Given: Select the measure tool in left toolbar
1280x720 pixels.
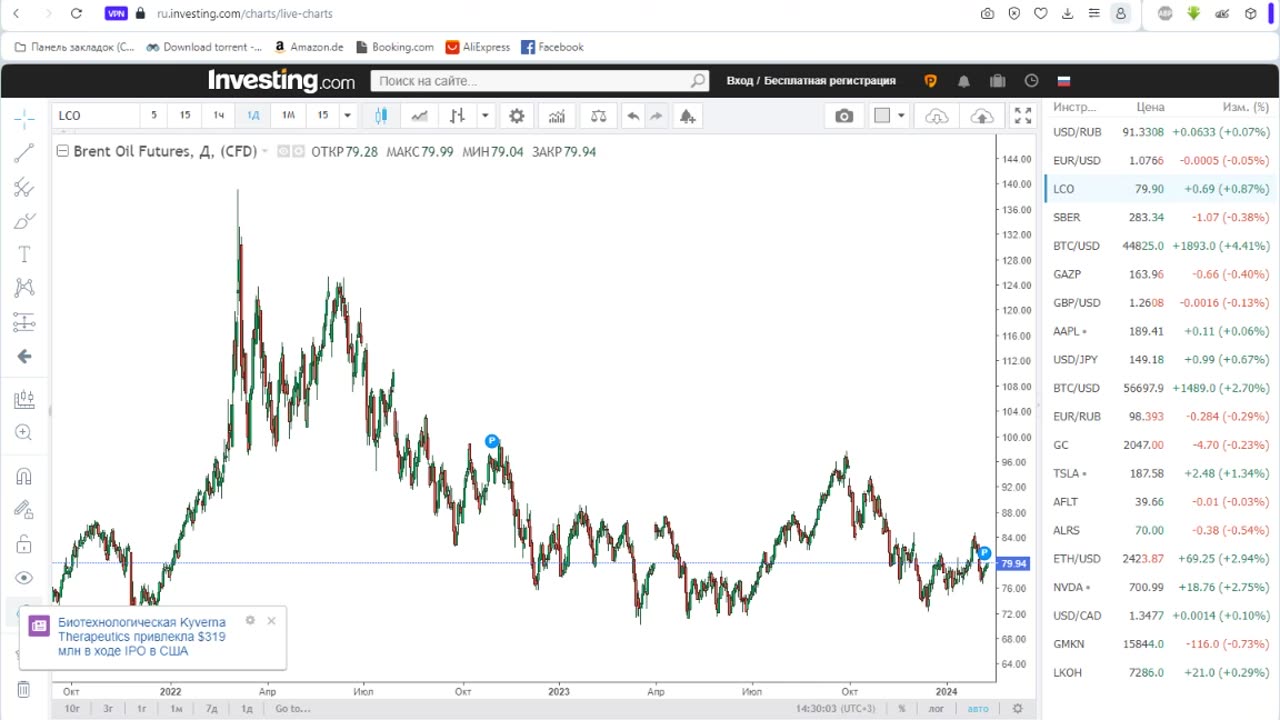Looking at the screenshot, I should (x=24, y=400).
